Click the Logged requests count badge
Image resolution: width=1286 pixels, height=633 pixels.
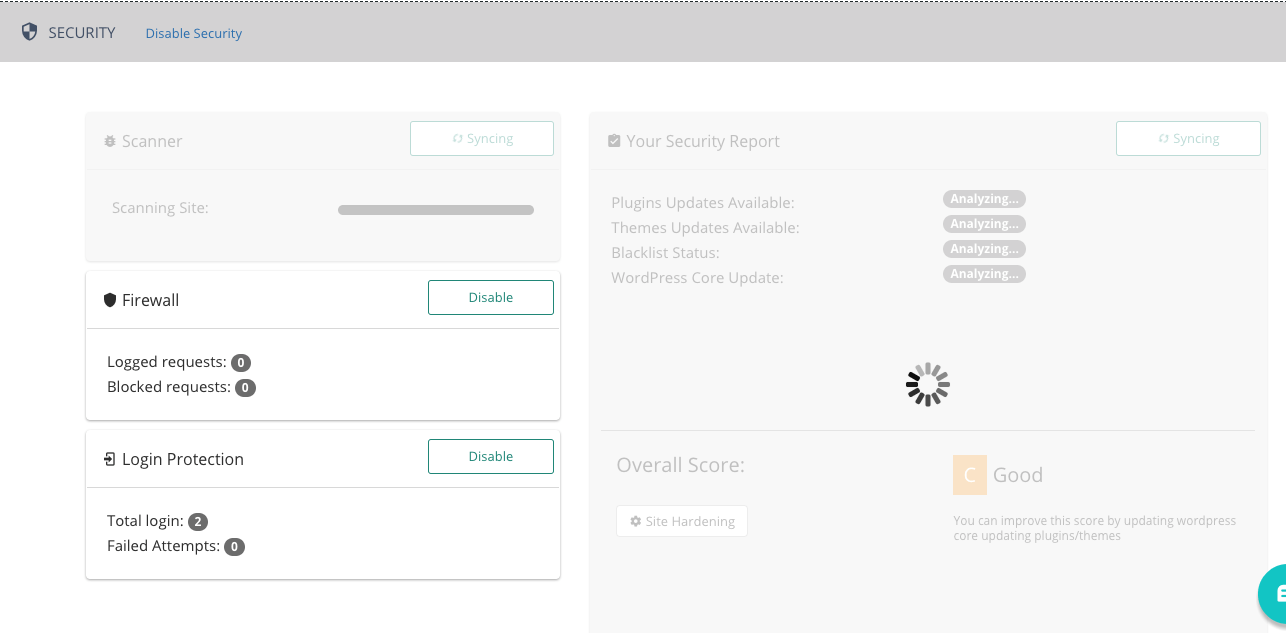241,363
